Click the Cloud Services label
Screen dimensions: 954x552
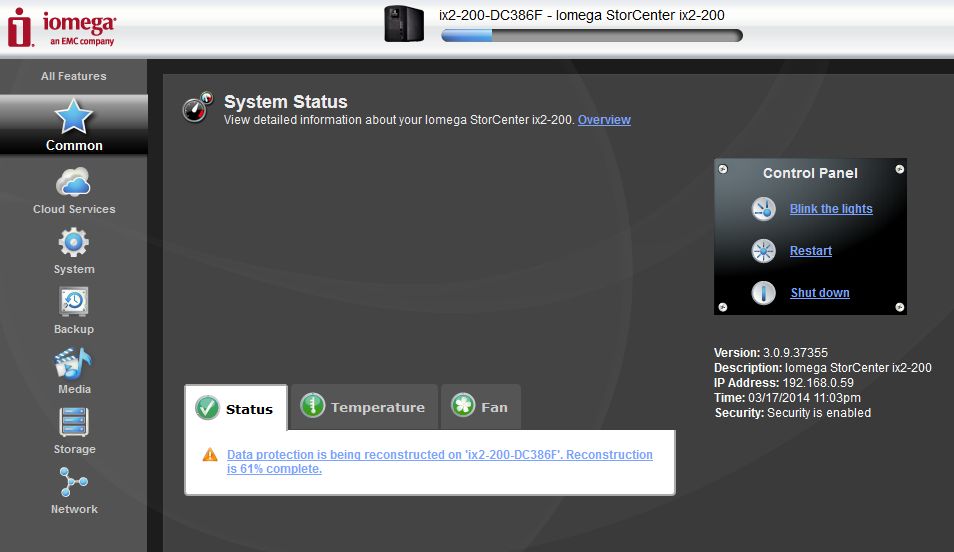pyautogui.click(x=74, y=209)
